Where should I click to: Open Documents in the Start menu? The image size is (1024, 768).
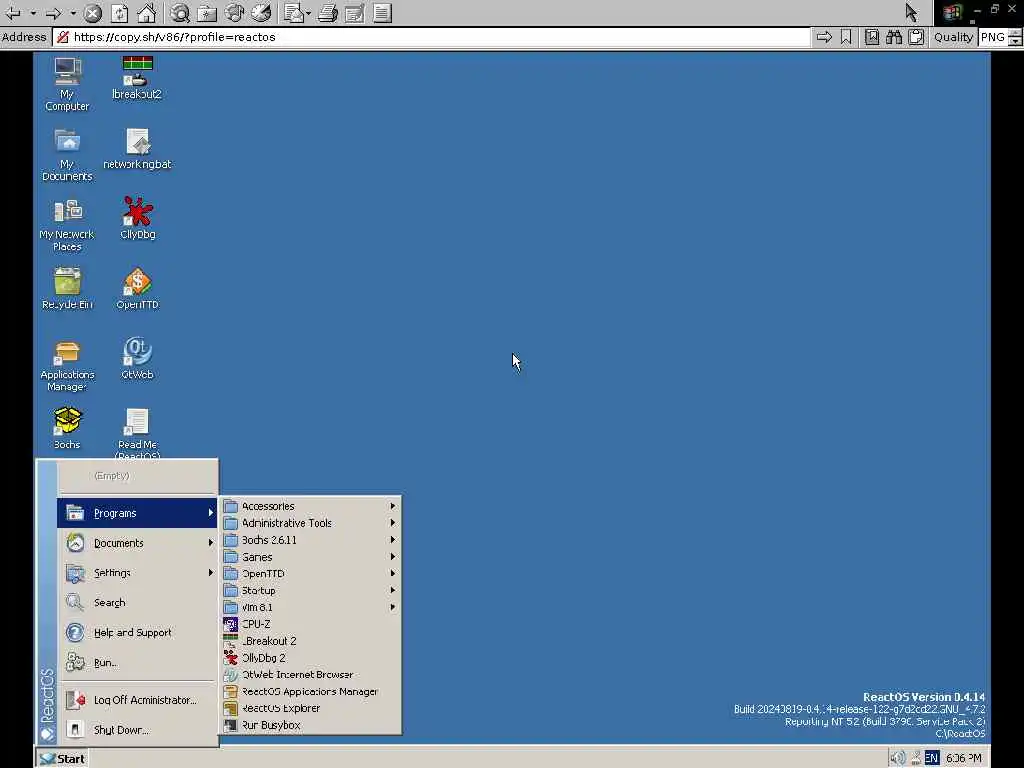(x=137, y=543)
